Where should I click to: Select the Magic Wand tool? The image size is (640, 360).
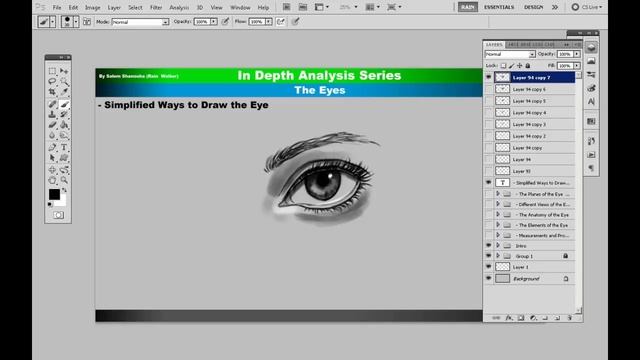click(64, 81)
